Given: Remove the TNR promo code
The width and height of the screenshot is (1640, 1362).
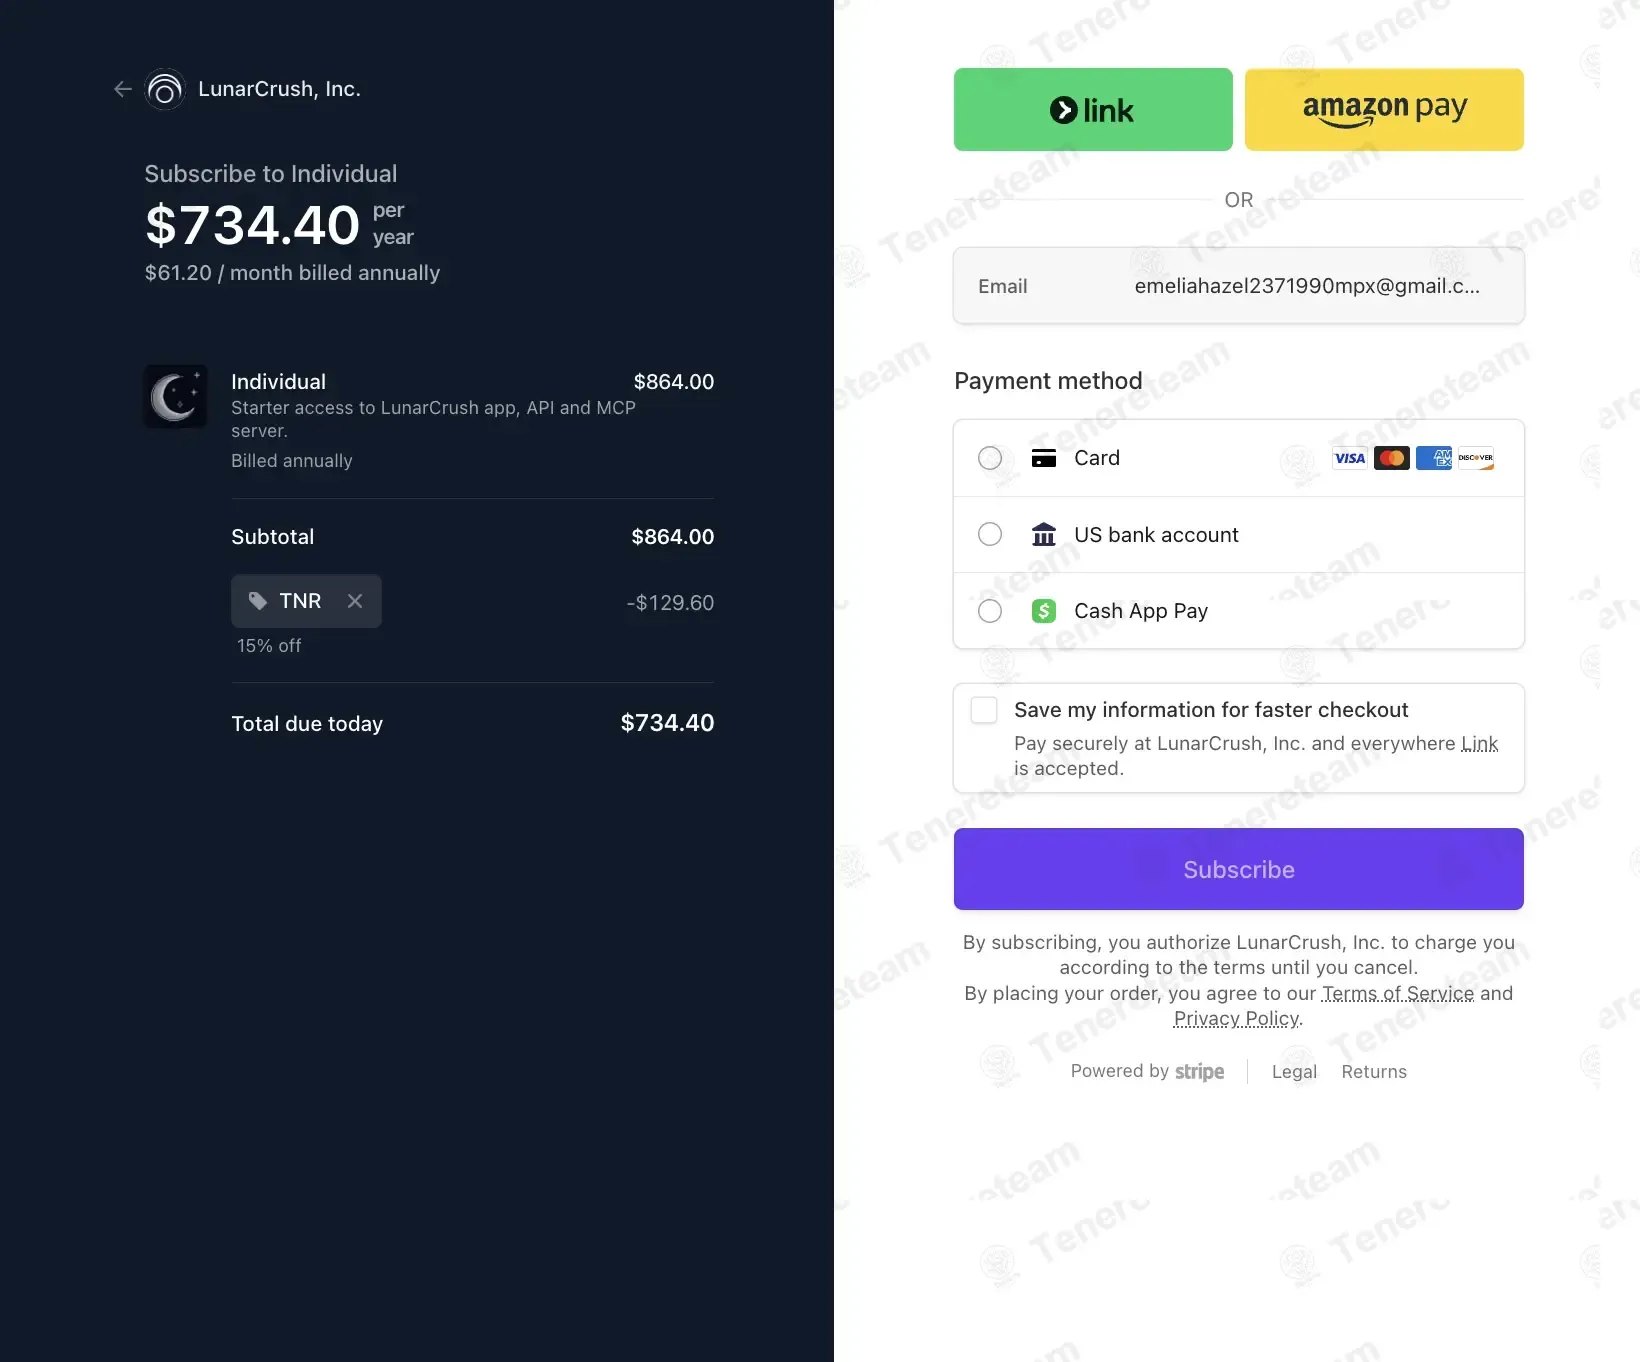Looking at the screenshot, I should 355,601.
